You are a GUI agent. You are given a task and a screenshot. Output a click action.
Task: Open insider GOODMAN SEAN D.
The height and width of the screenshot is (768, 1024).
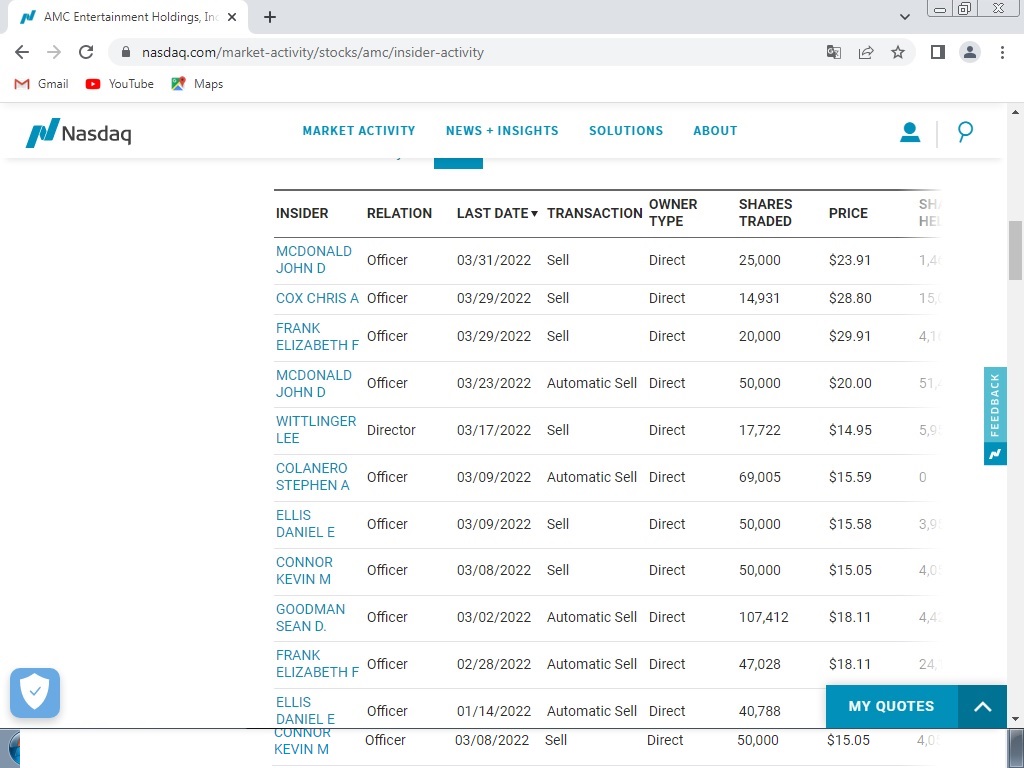pyautogui.click(x=310, y=617)
